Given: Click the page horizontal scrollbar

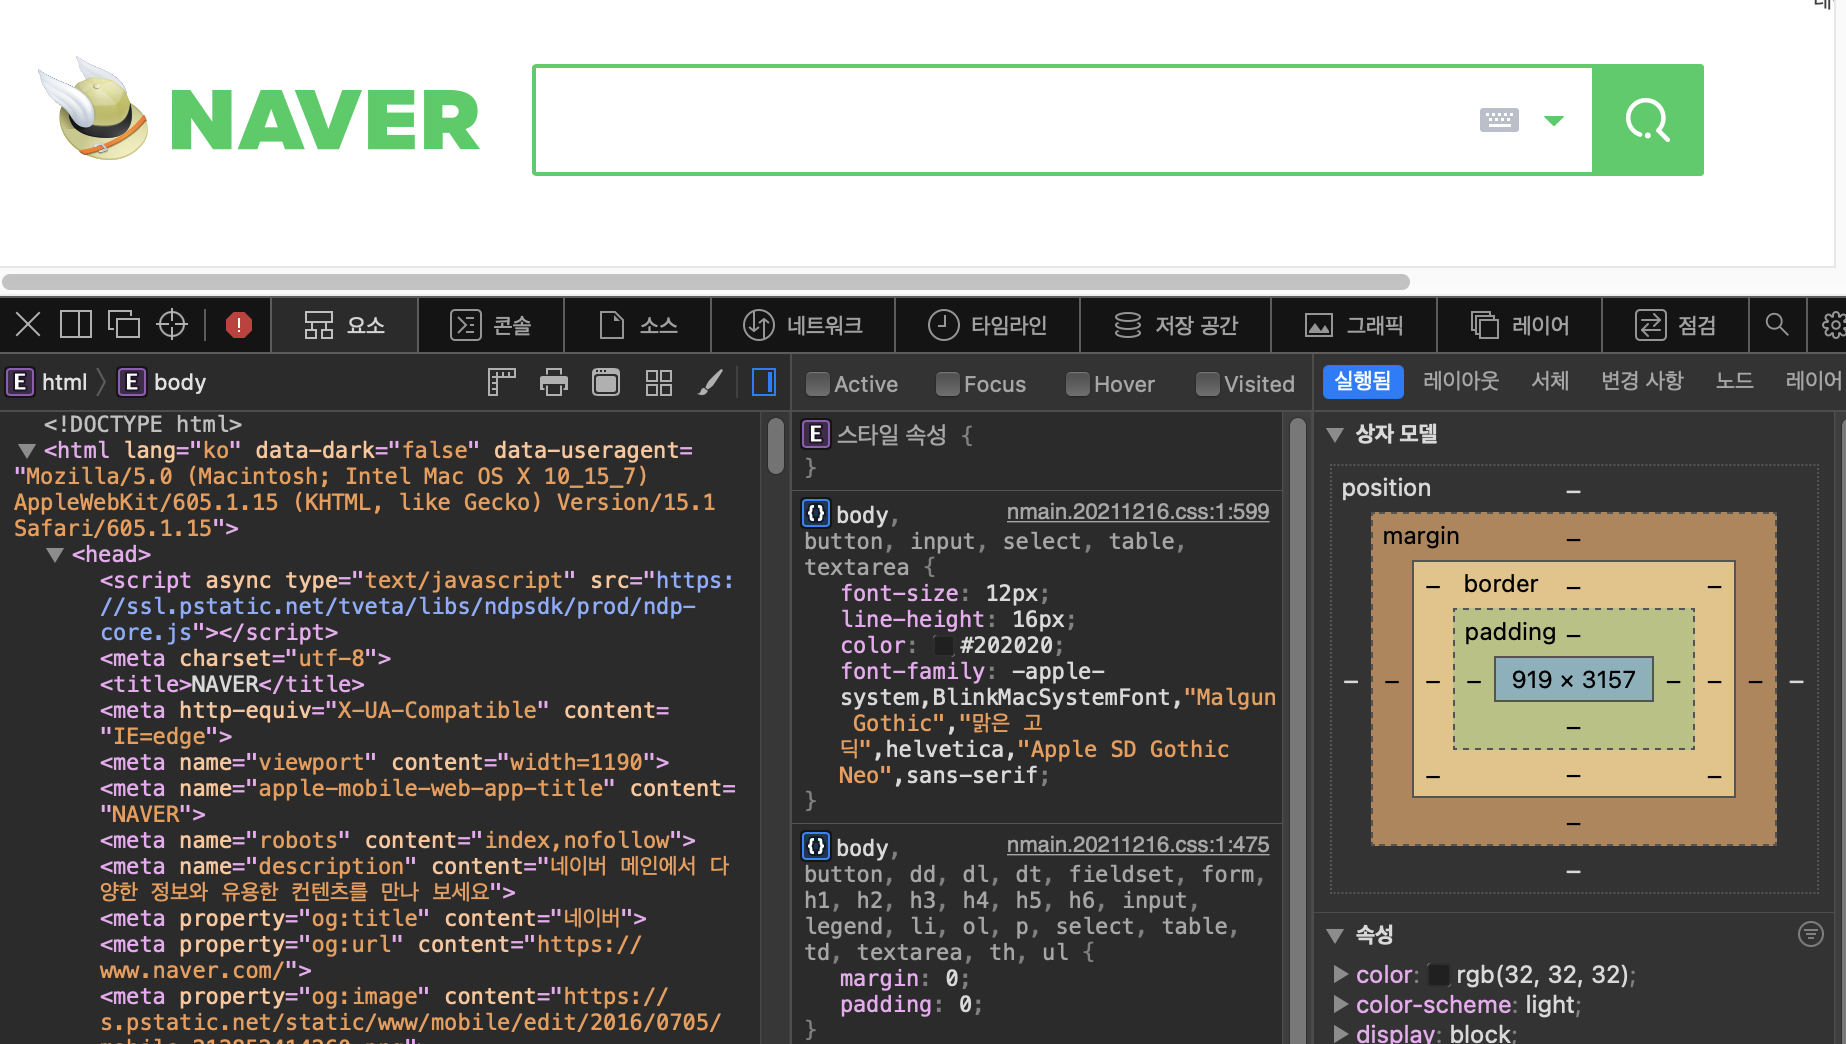Looking at the screenshot, I should click(706, 282).
